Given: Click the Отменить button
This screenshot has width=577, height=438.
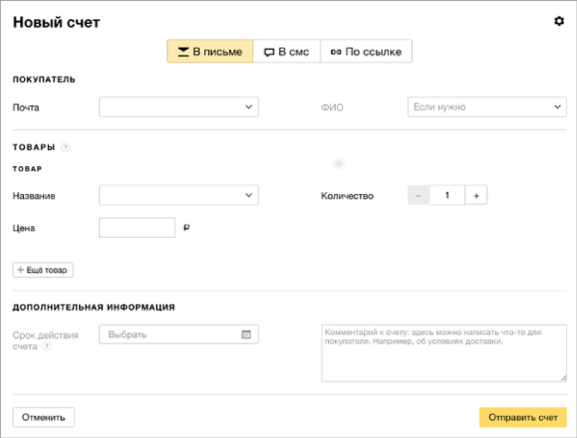Looking at the screenshot, I should pyautogui.click(x=43, y=417).
